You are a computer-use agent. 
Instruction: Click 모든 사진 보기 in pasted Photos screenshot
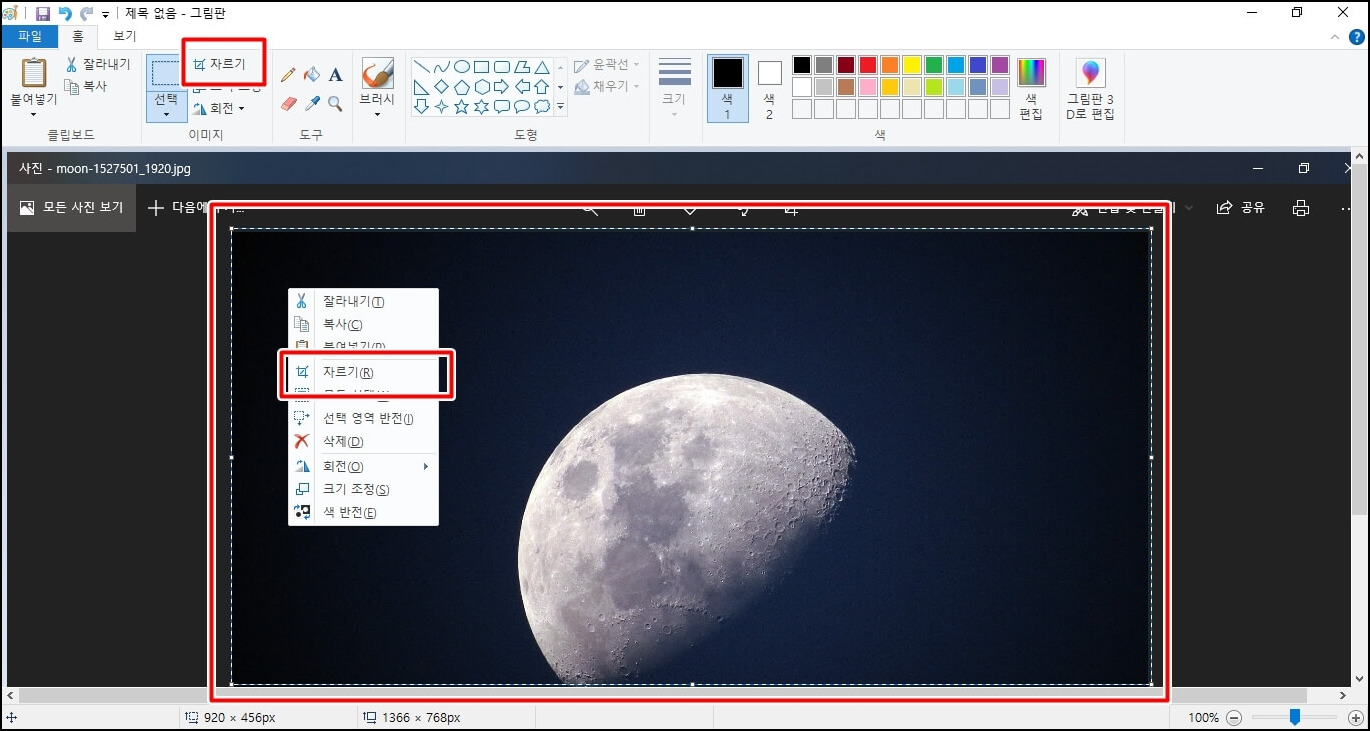(x=71, y=208)
